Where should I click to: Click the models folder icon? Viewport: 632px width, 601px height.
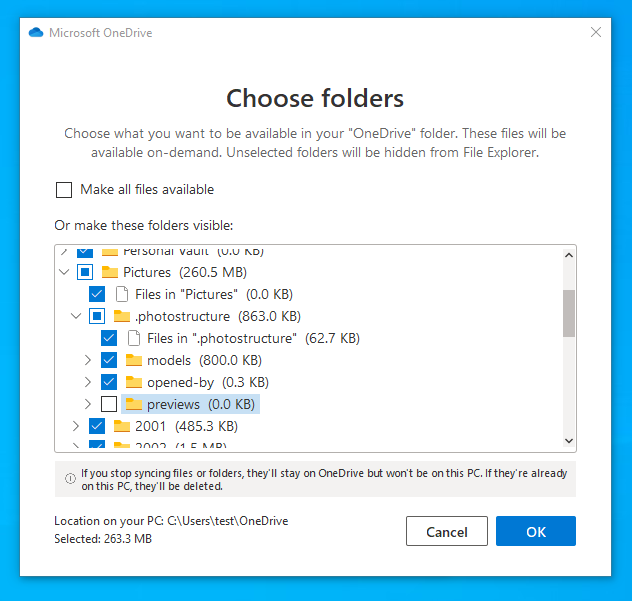[134, 360]
